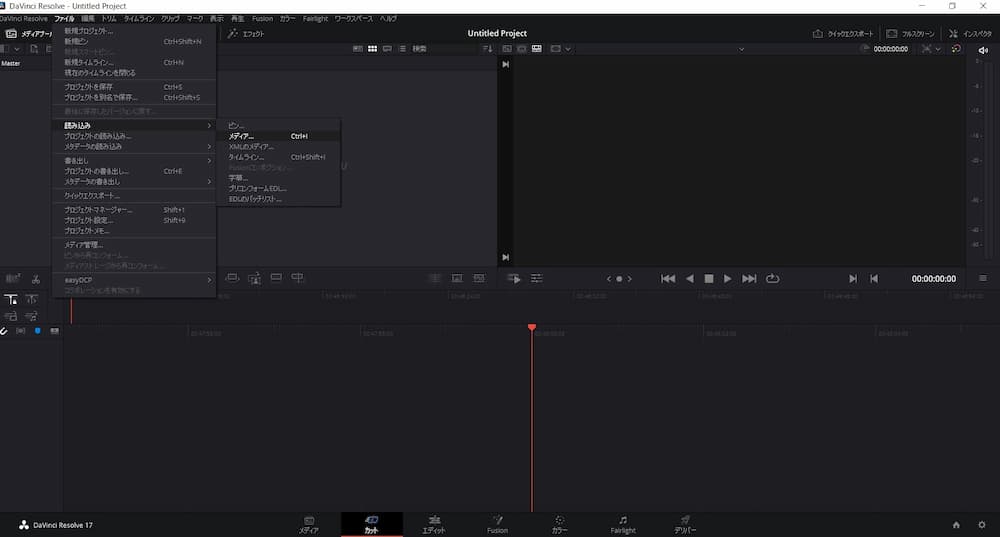Image resolution: width=1000 pixels, height=537 pixels.
Task: Click the bypass color grades icon
Action: click(x=955, y=48)
